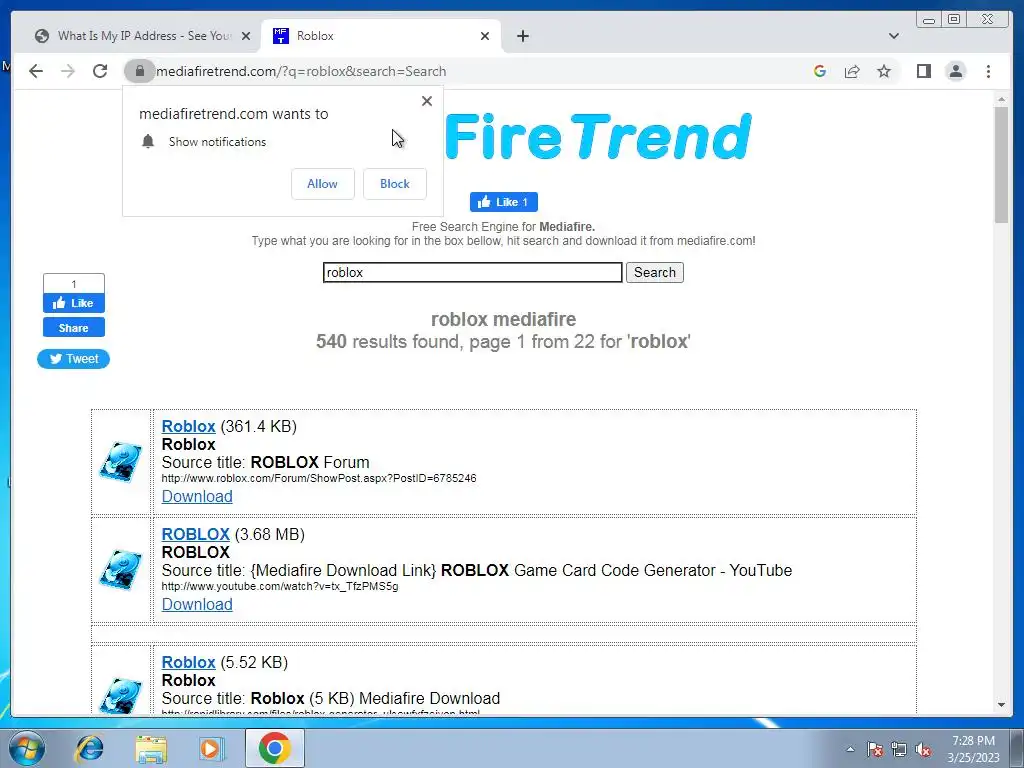Open the Roblox (5.52 KB) result link
1024x768 pixels.
pyautogui.click(x=189, y=662)
